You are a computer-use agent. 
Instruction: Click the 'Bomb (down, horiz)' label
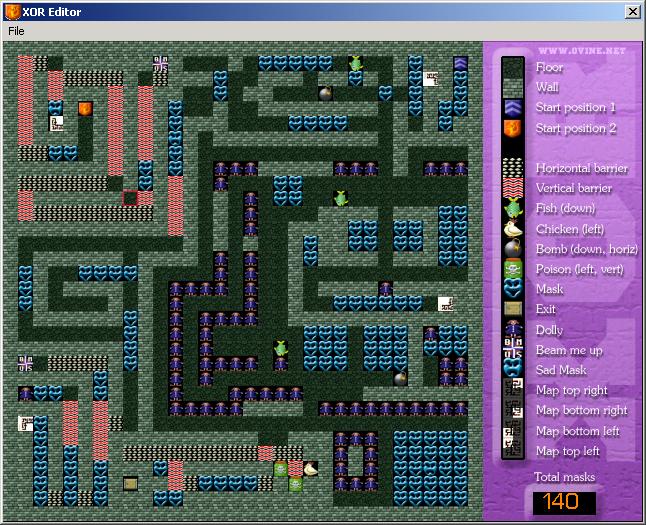coord(587,249)
